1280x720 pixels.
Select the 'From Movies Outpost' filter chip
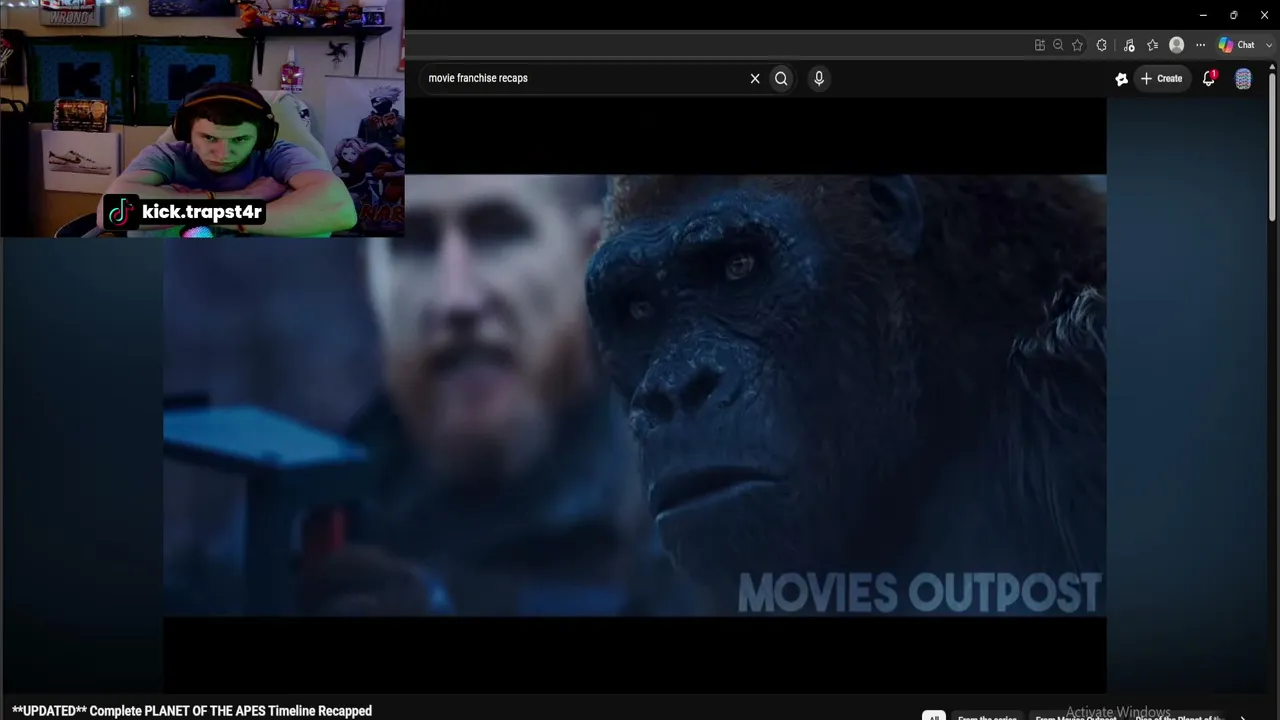pyautogui.click(x=1076, y=717)
